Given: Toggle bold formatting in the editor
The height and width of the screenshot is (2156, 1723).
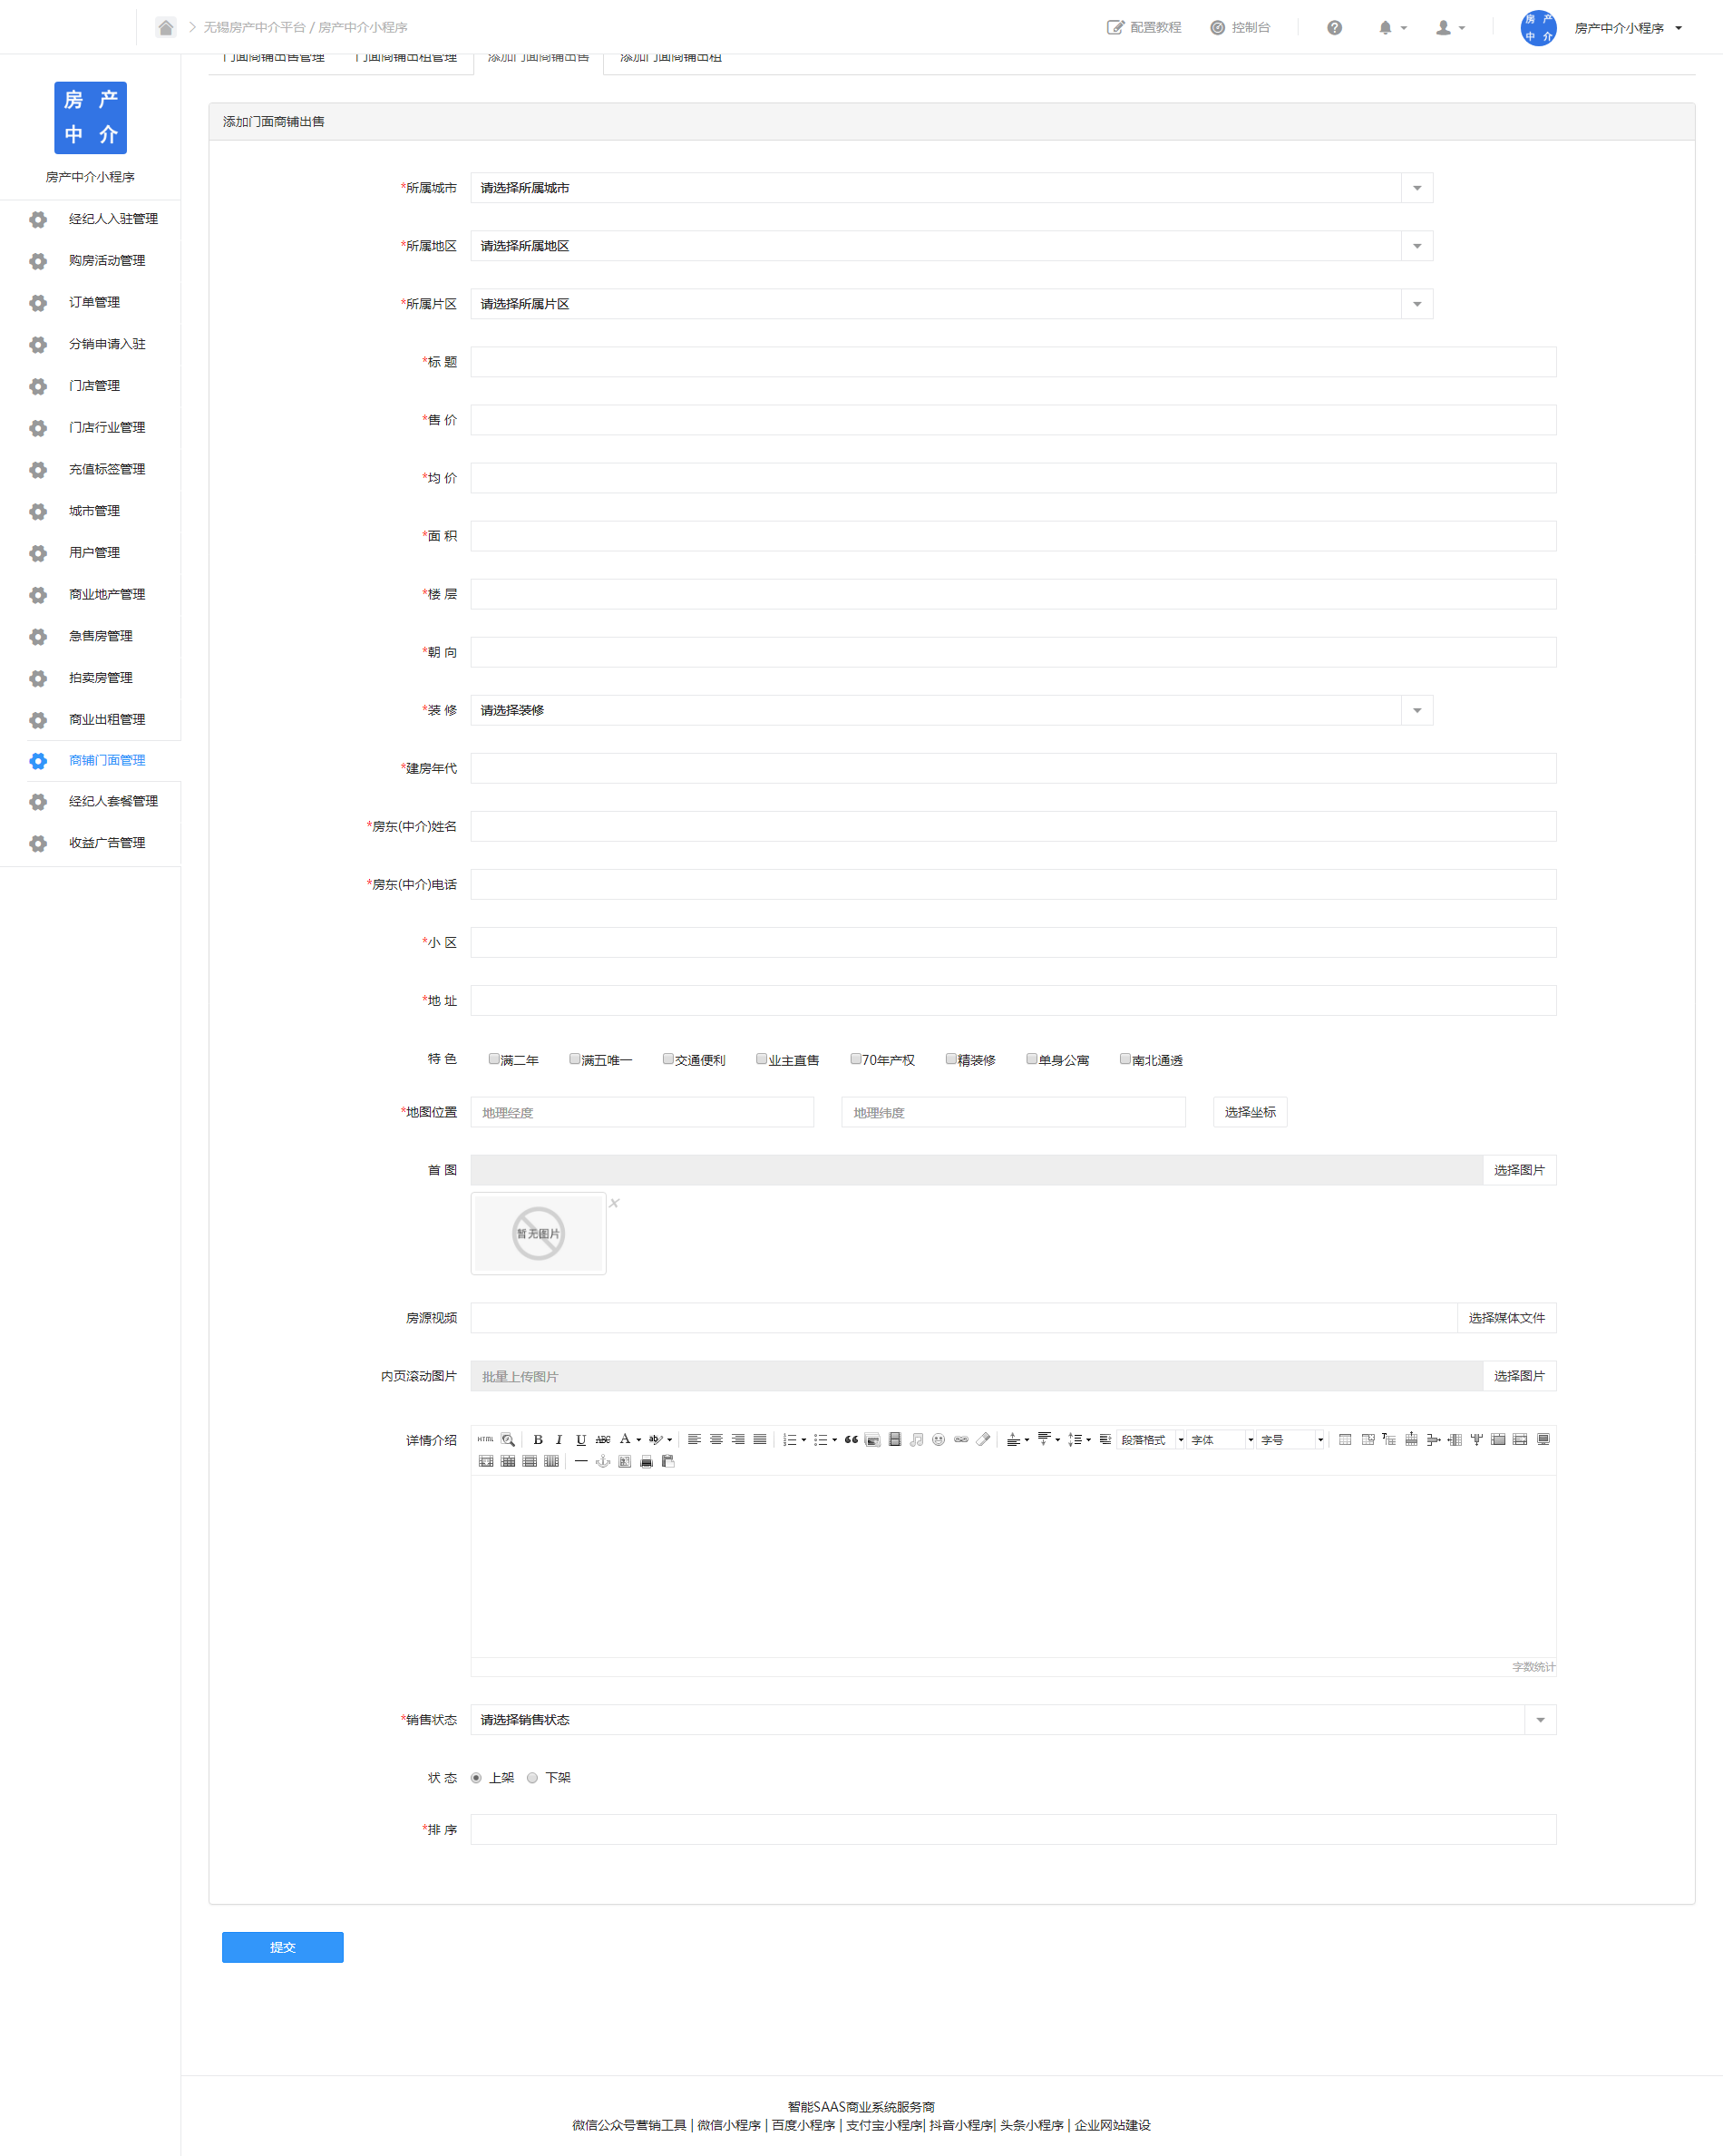Looking at the screenshot, I should coord(538,1439).
